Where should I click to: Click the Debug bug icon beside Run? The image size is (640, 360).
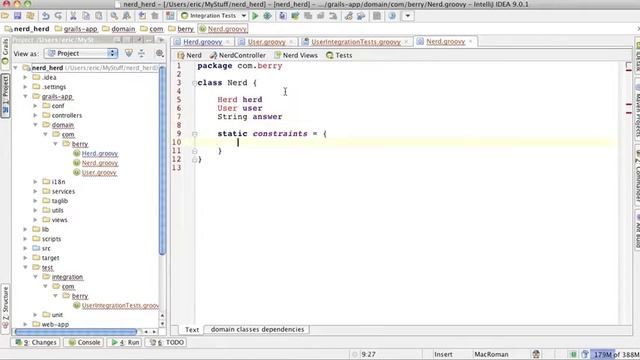268,16
